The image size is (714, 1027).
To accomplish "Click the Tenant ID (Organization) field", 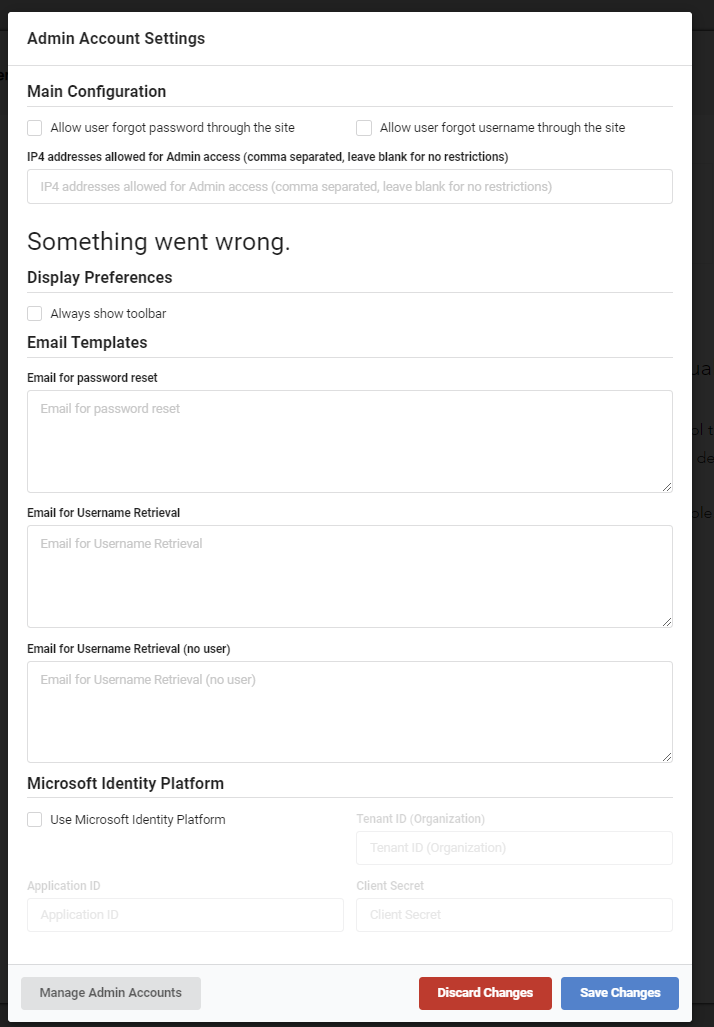I will [514, 848].
